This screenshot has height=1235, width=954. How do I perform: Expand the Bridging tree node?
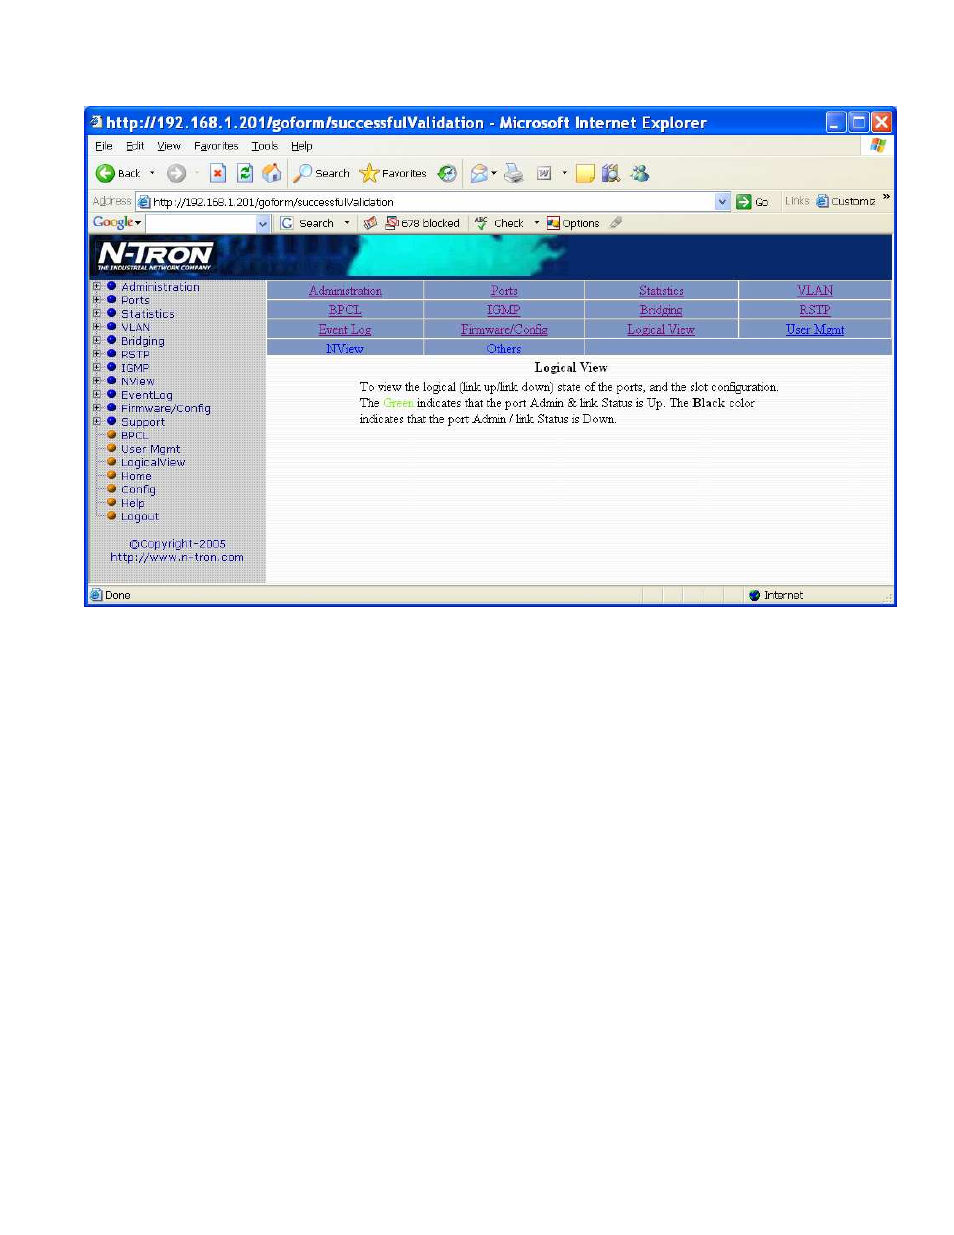pyautogui.click(x=97, y=340)
